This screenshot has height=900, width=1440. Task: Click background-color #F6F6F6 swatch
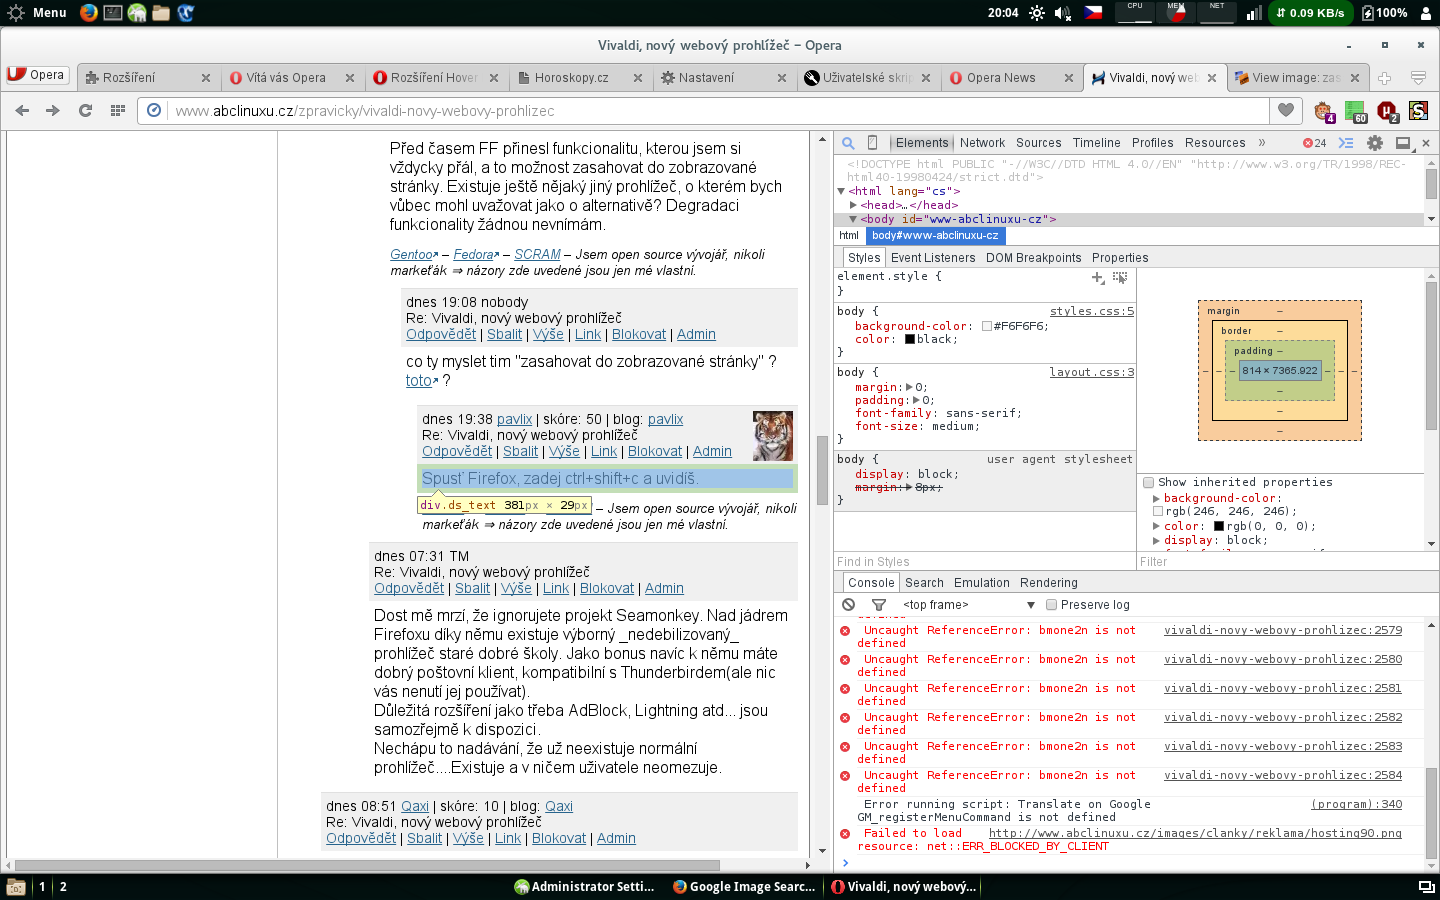click(x=987, y=326)
